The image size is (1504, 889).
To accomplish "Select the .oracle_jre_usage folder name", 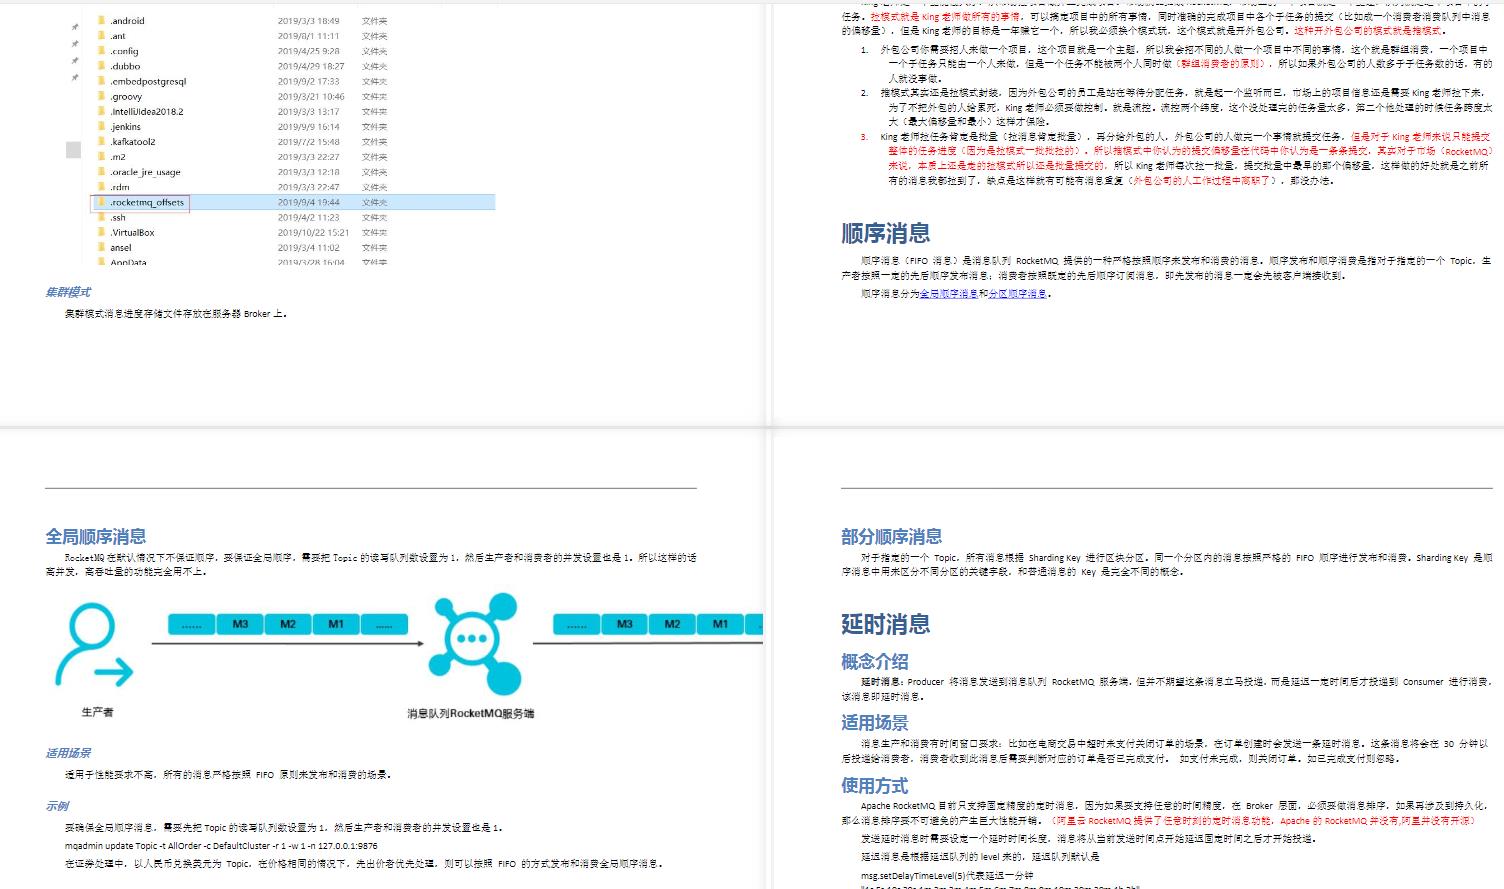I will pyautogui.click(x=145, y=172).
